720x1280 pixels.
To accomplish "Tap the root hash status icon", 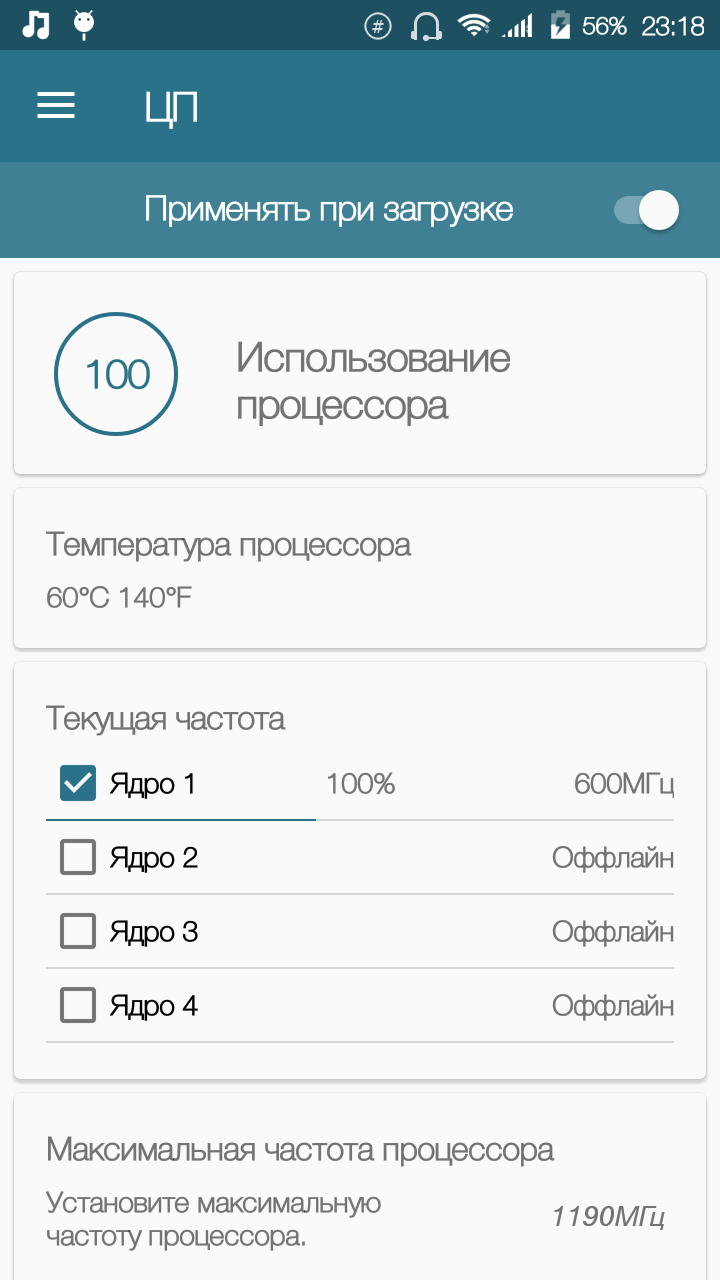I will (378, 26).
